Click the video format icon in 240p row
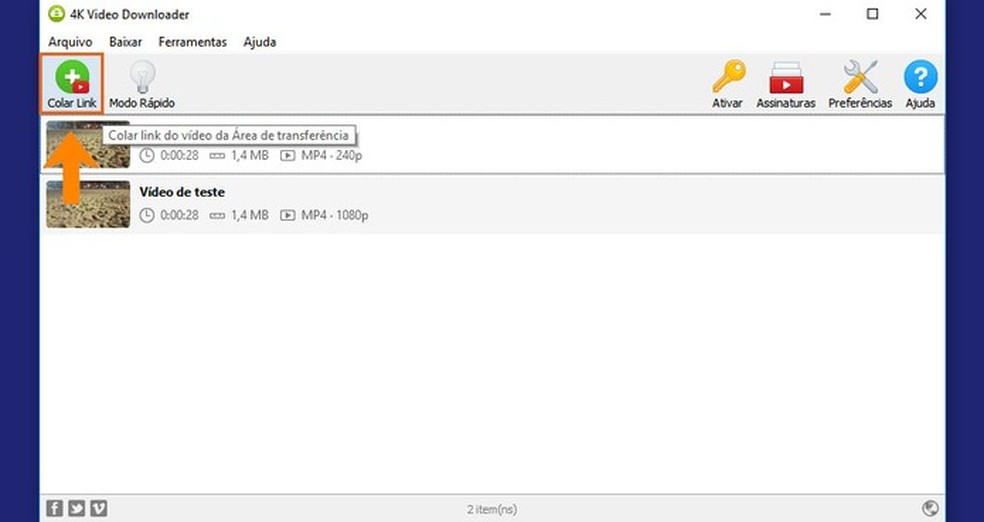Viewport: 984px width, 522px height. click(287, 156)
